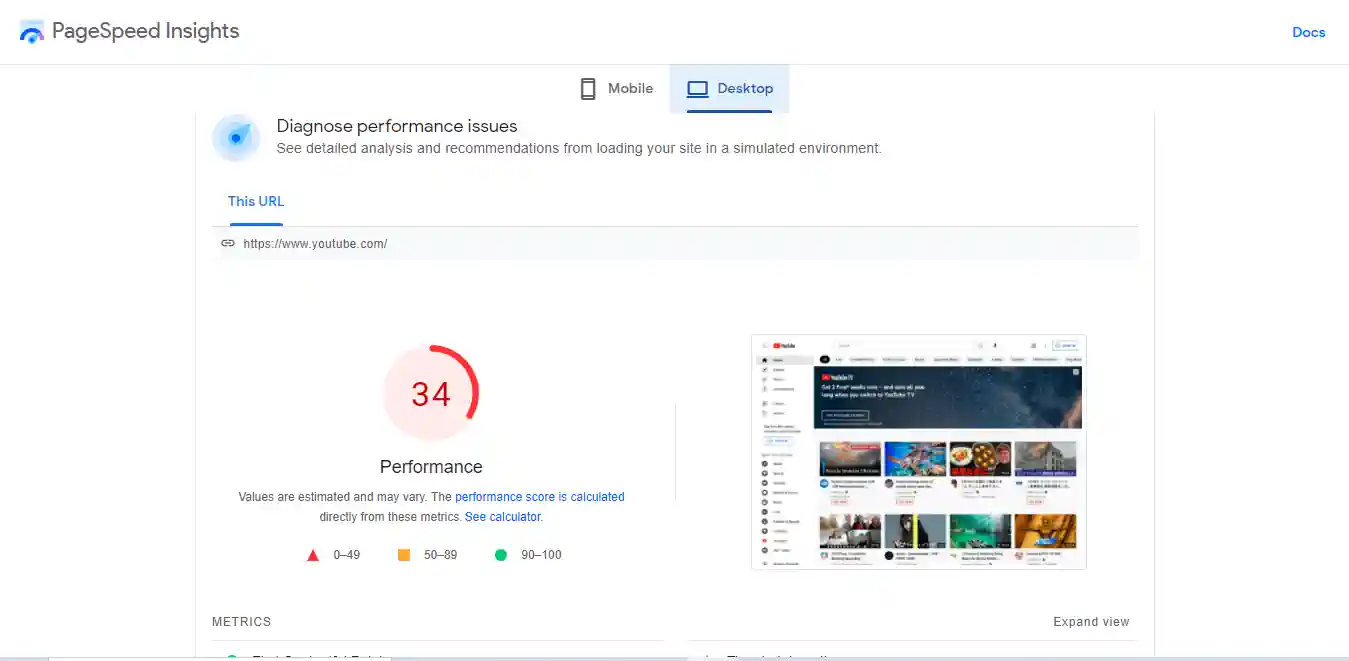Click the YouTube page screenshot preview
The width and height of the screenshot is (1349, 661).
click(918, 452)
